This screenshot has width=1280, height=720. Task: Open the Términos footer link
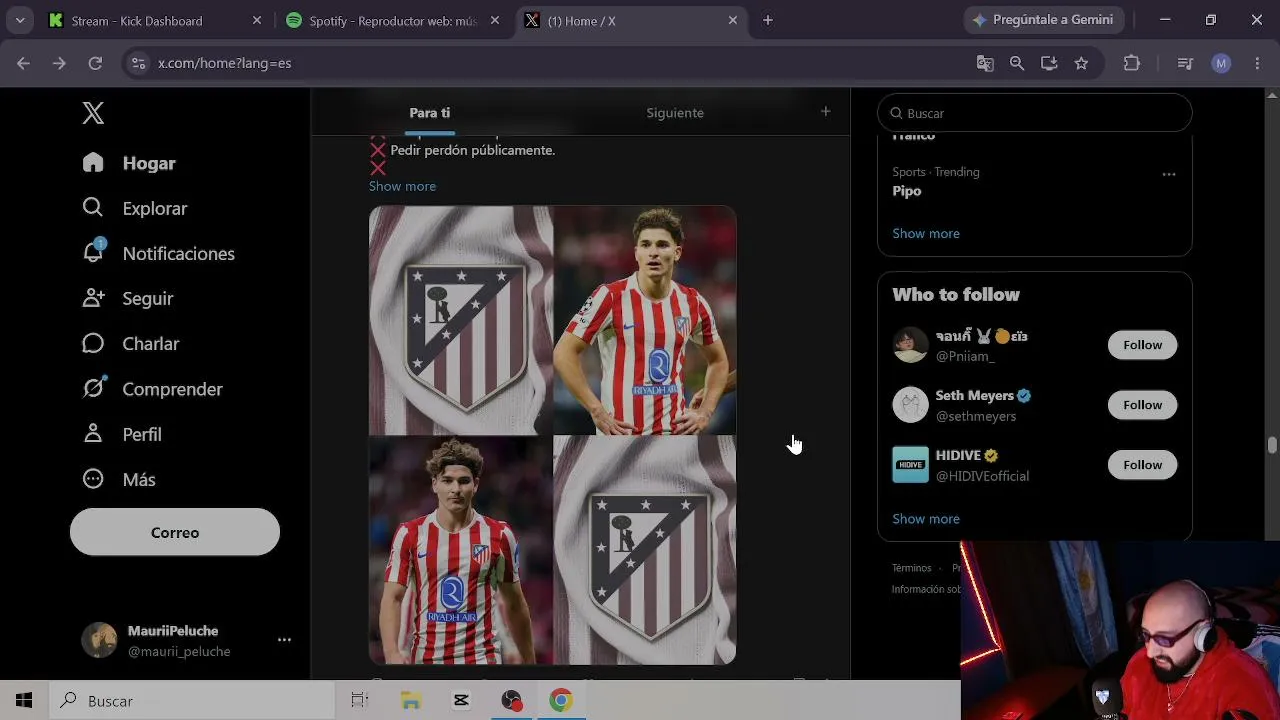pyautogui.click(x=911, y=568)
